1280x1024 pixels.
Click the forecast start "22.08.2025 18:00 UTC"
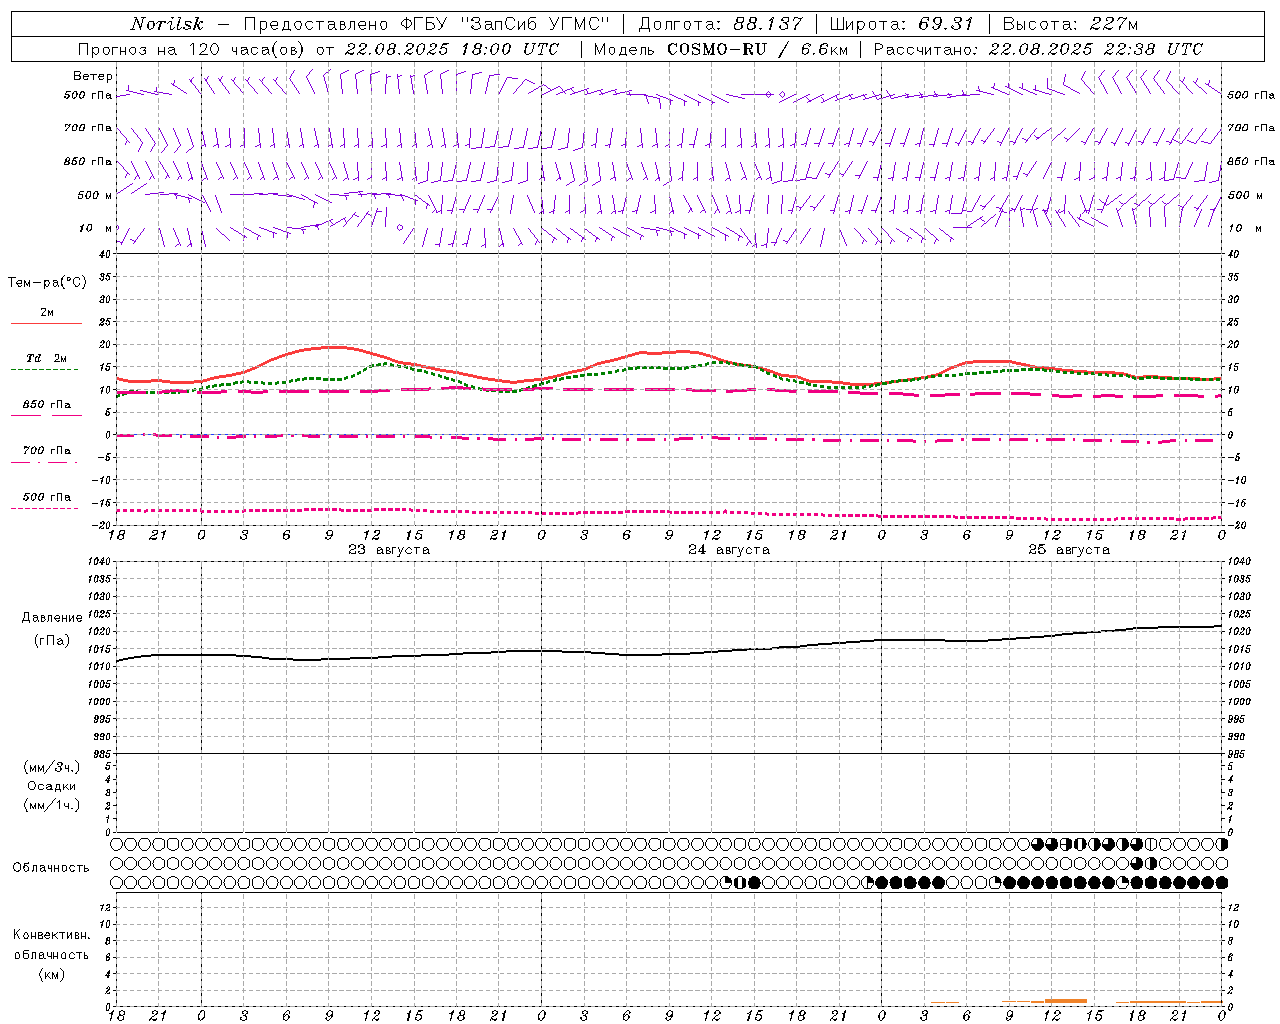pos(452,49)
